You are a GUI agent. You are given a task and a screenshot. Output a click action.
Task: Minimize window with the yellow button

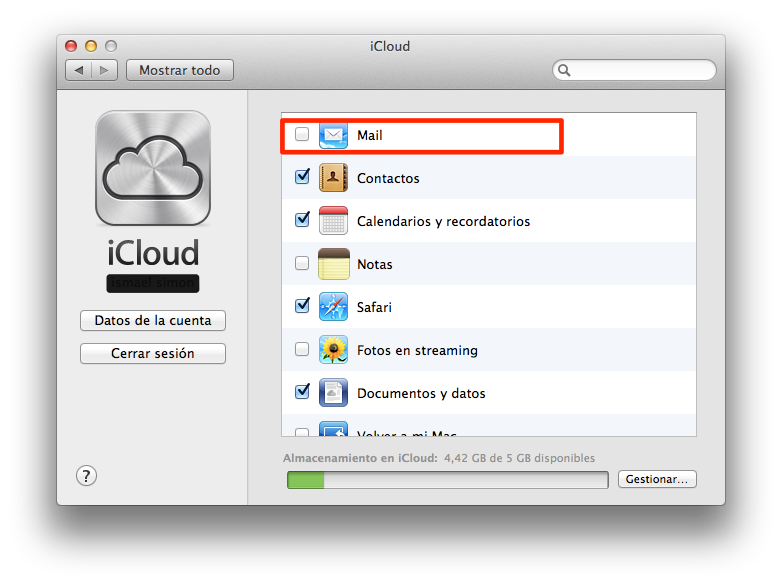coord(91,46)
